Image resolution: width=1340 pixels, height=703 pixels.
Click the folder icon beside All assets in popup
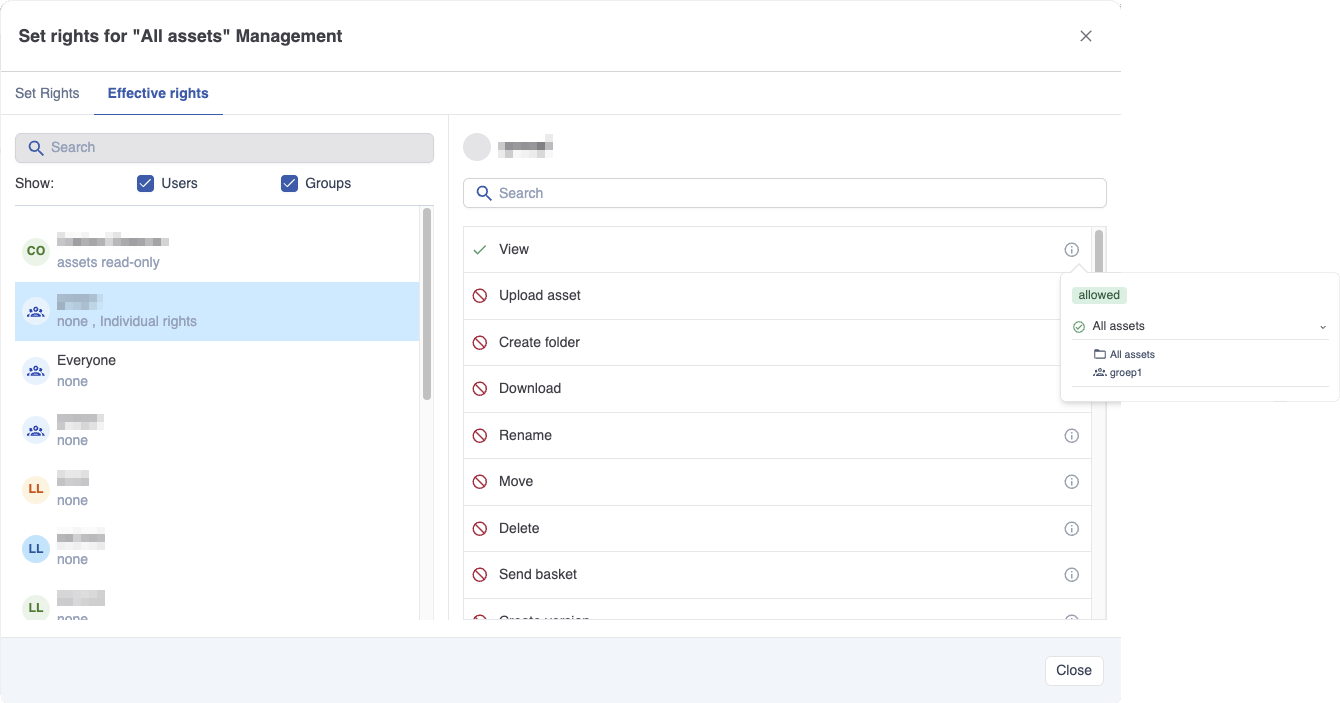coord(1100,355)
